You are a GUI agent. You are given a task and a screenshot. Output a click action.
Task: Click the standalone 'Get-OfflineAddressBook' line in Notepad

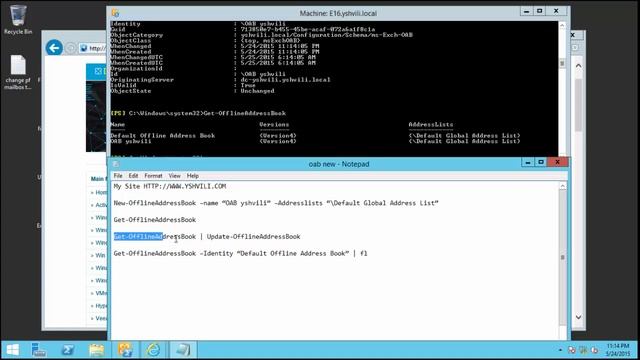[155, 220]
